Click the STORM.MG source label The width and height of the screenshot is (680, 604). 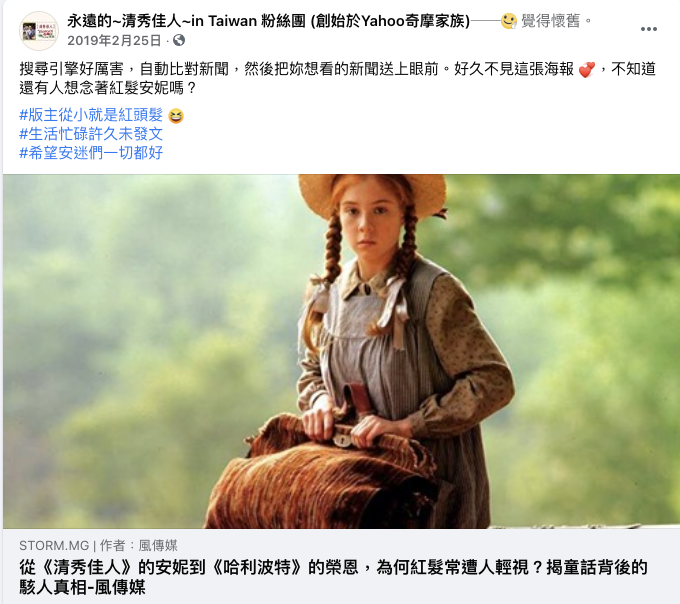[x=54, y=545]
